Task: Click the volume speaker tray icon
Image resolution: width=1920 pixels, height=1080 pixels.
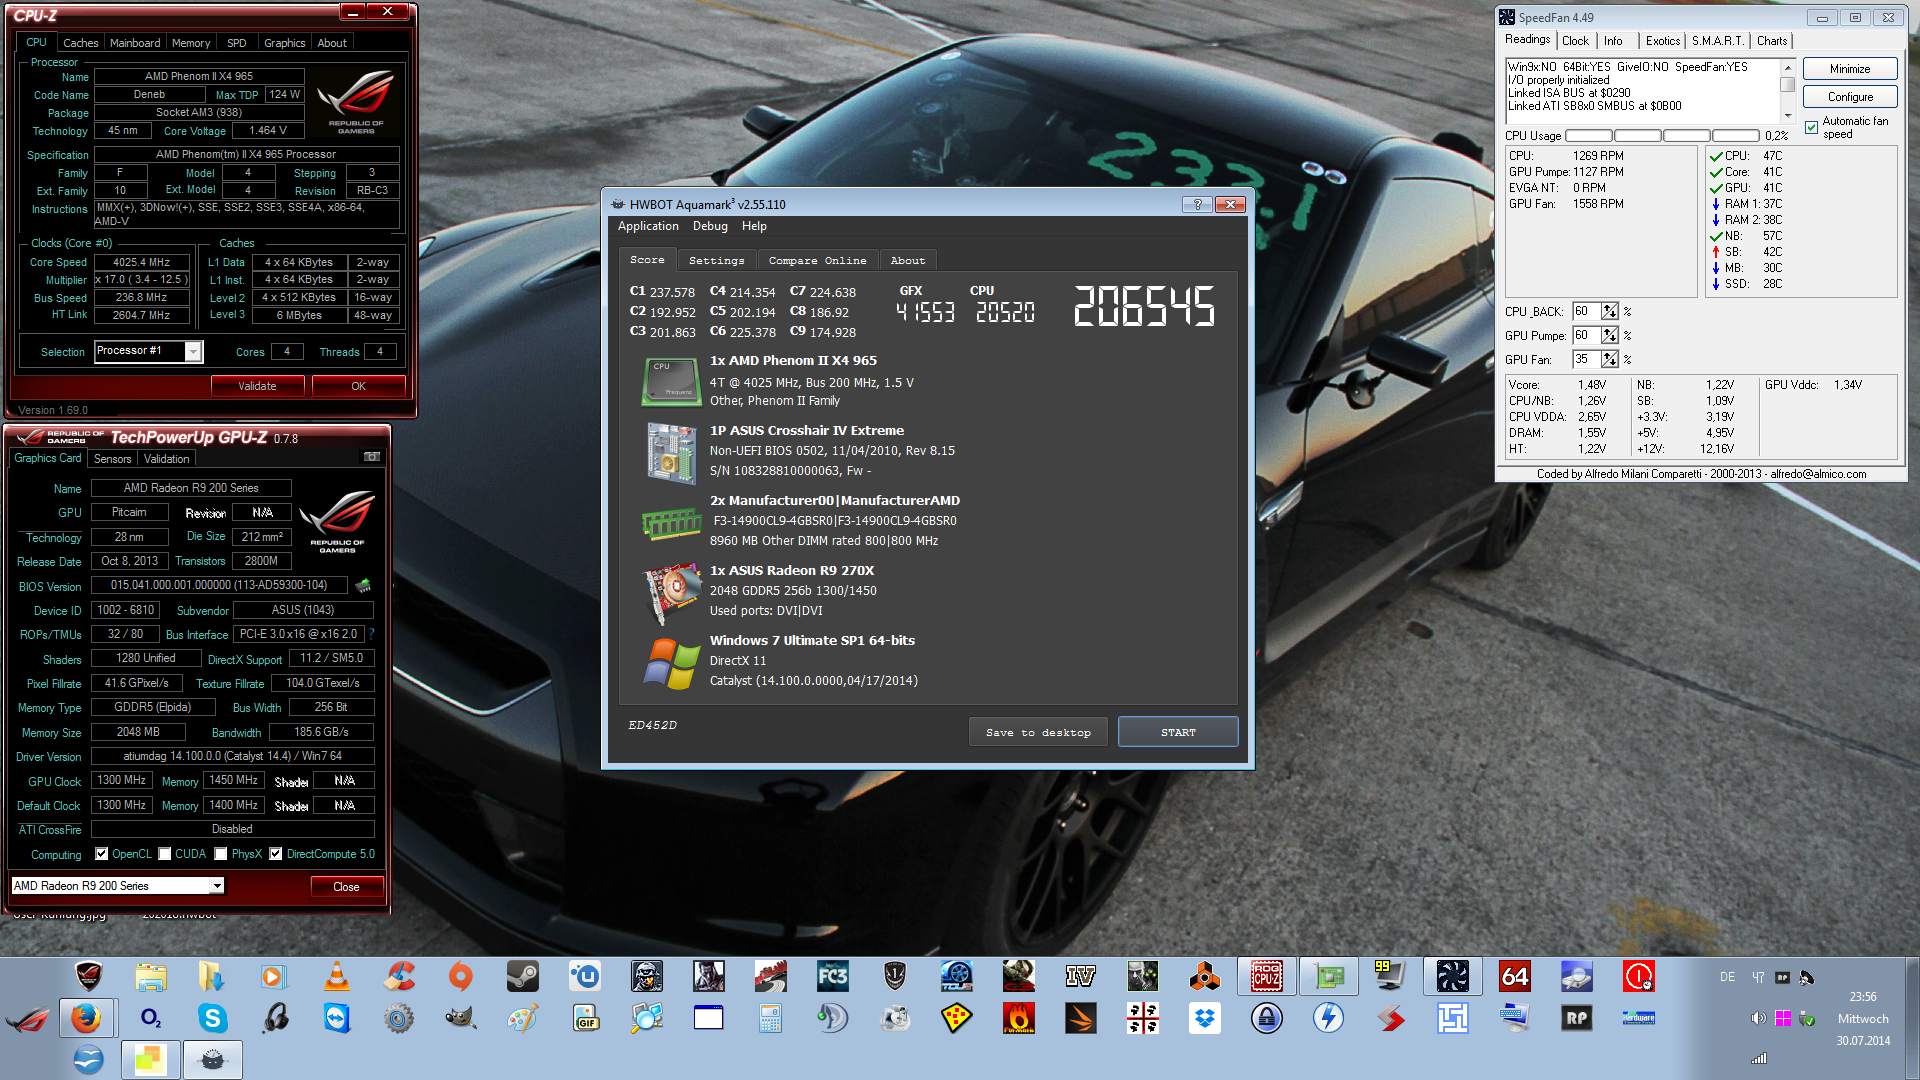Action: click(x=1758, y=1018)
